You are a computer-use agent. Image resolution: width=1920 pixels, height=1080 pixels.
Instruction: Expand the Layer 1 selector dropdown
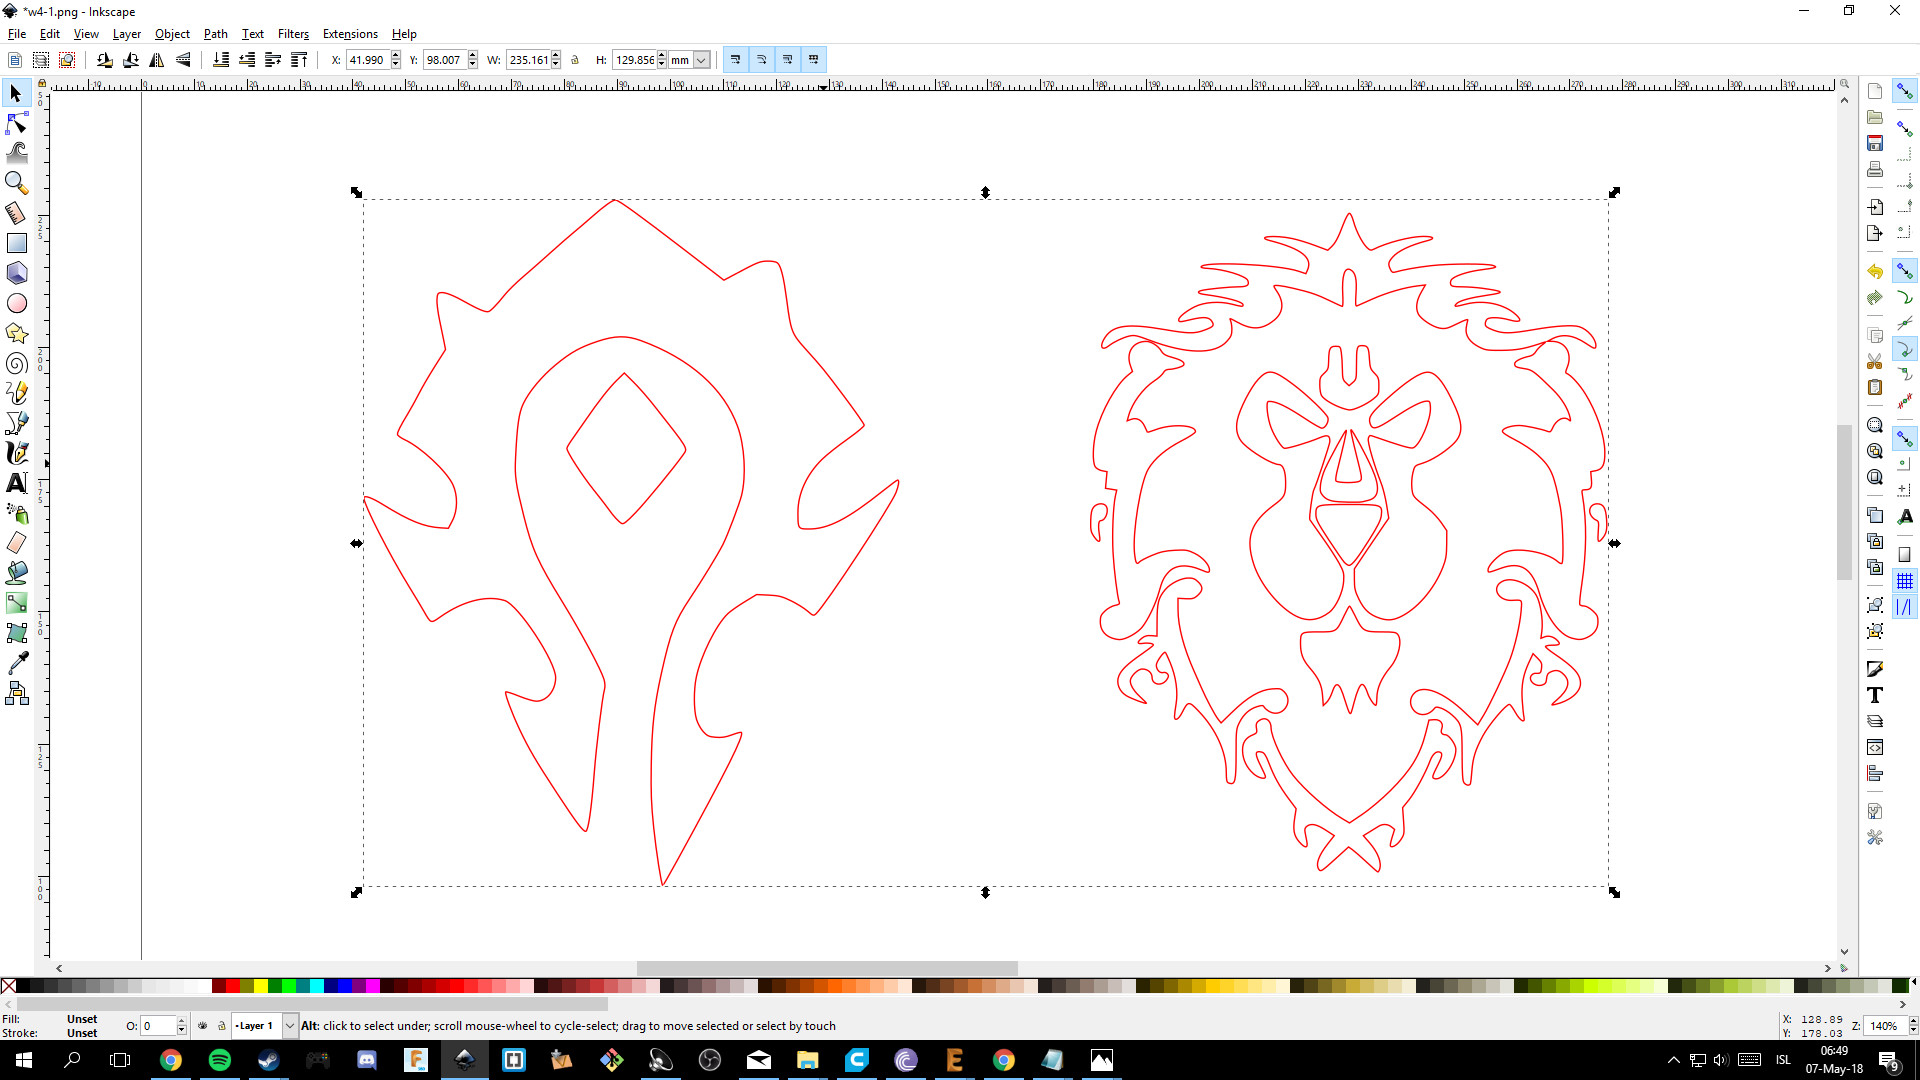[290, 1026]
